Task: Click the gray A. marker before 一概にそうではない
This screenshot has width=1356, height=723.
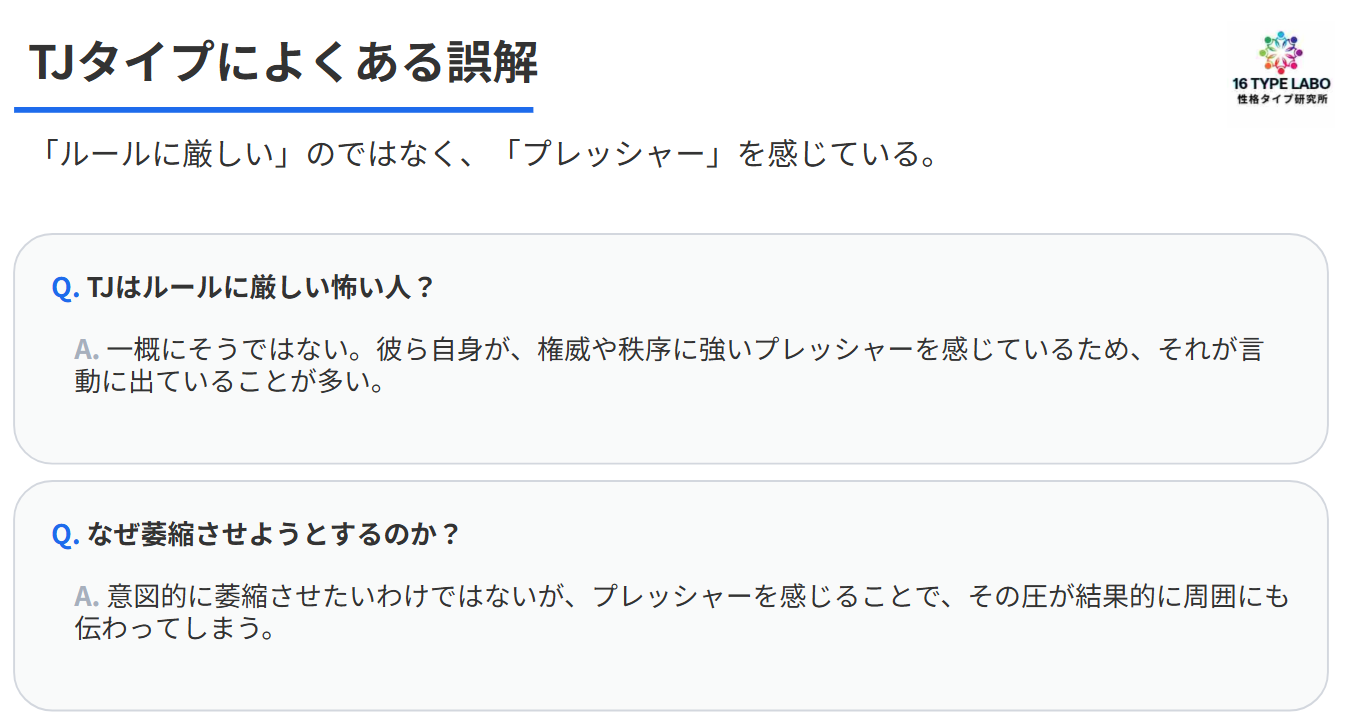Action: [x=87, y=349]
